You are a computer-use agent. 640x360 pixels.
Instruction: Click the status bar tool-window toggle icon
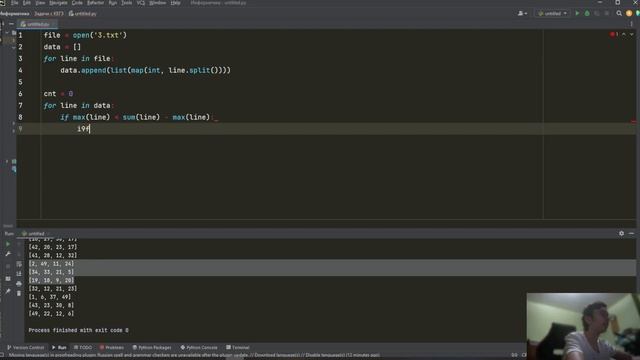(2, 356)
